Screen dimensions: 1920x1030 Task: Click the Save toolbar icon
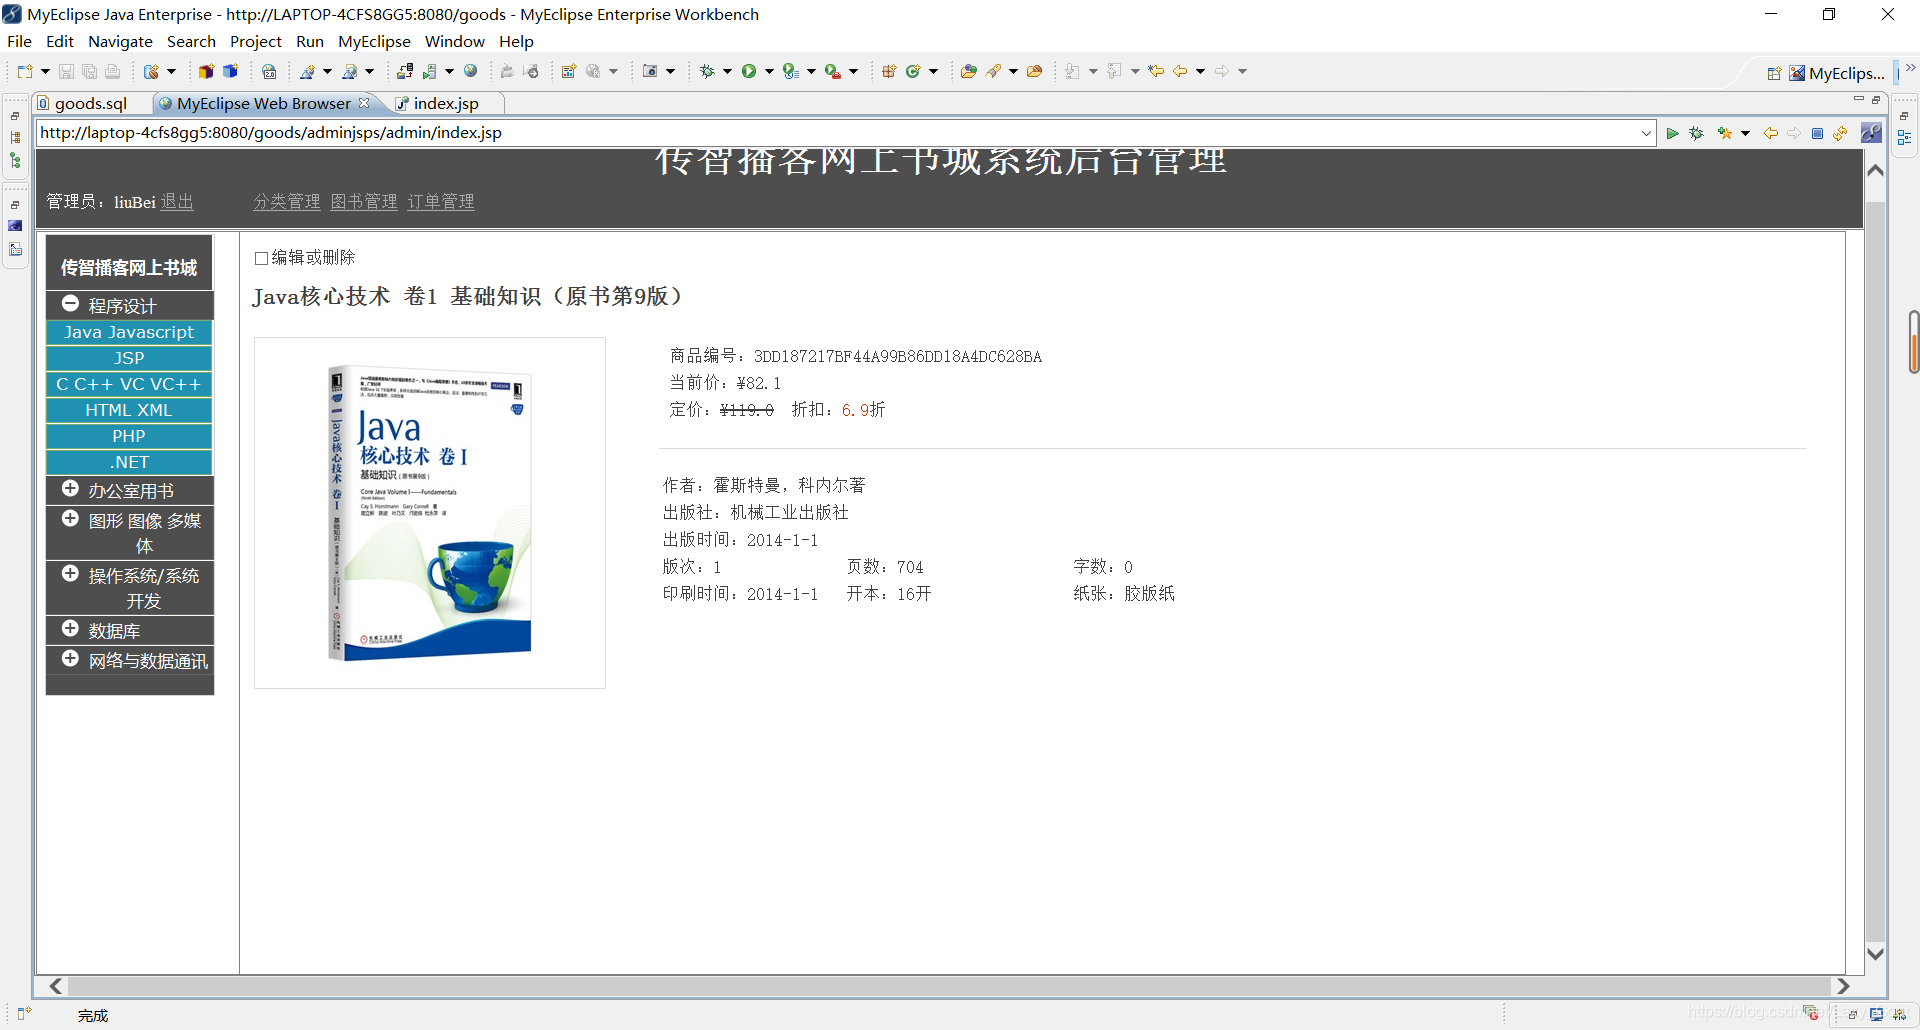[x=65, y=71]
